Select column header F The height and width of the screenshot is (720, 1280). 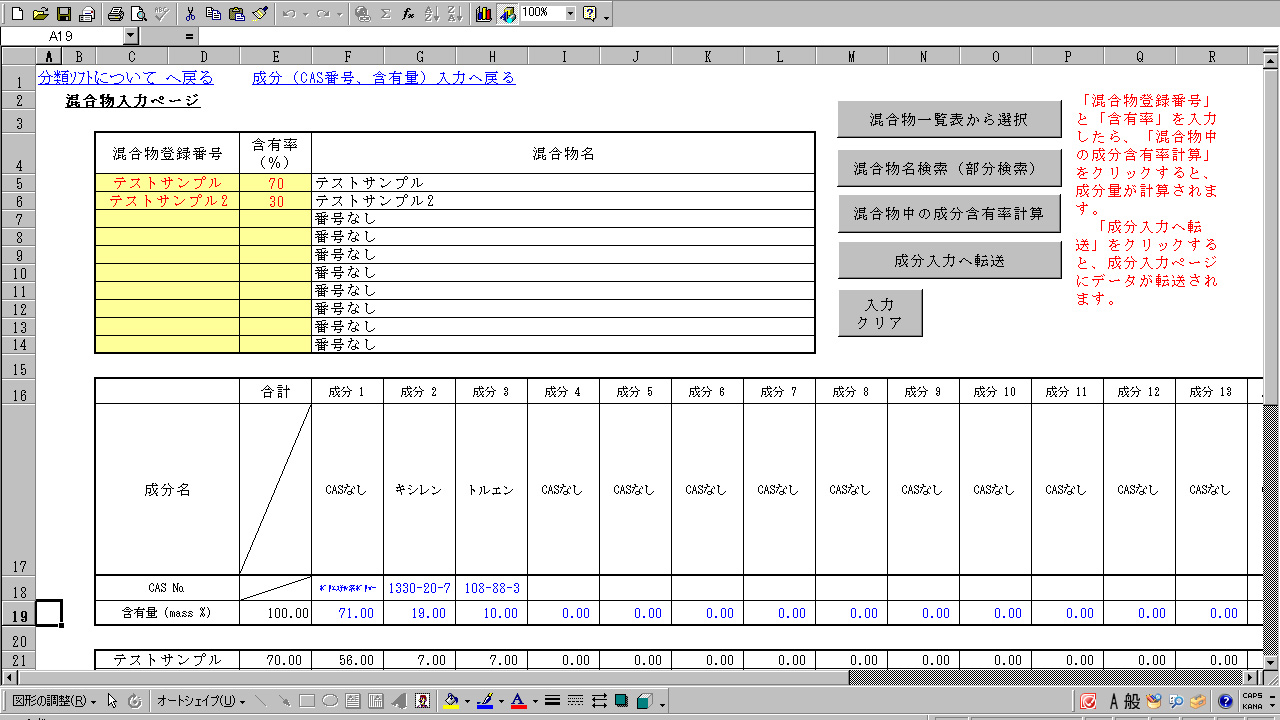pyautogui.click(x=348, y=57)
